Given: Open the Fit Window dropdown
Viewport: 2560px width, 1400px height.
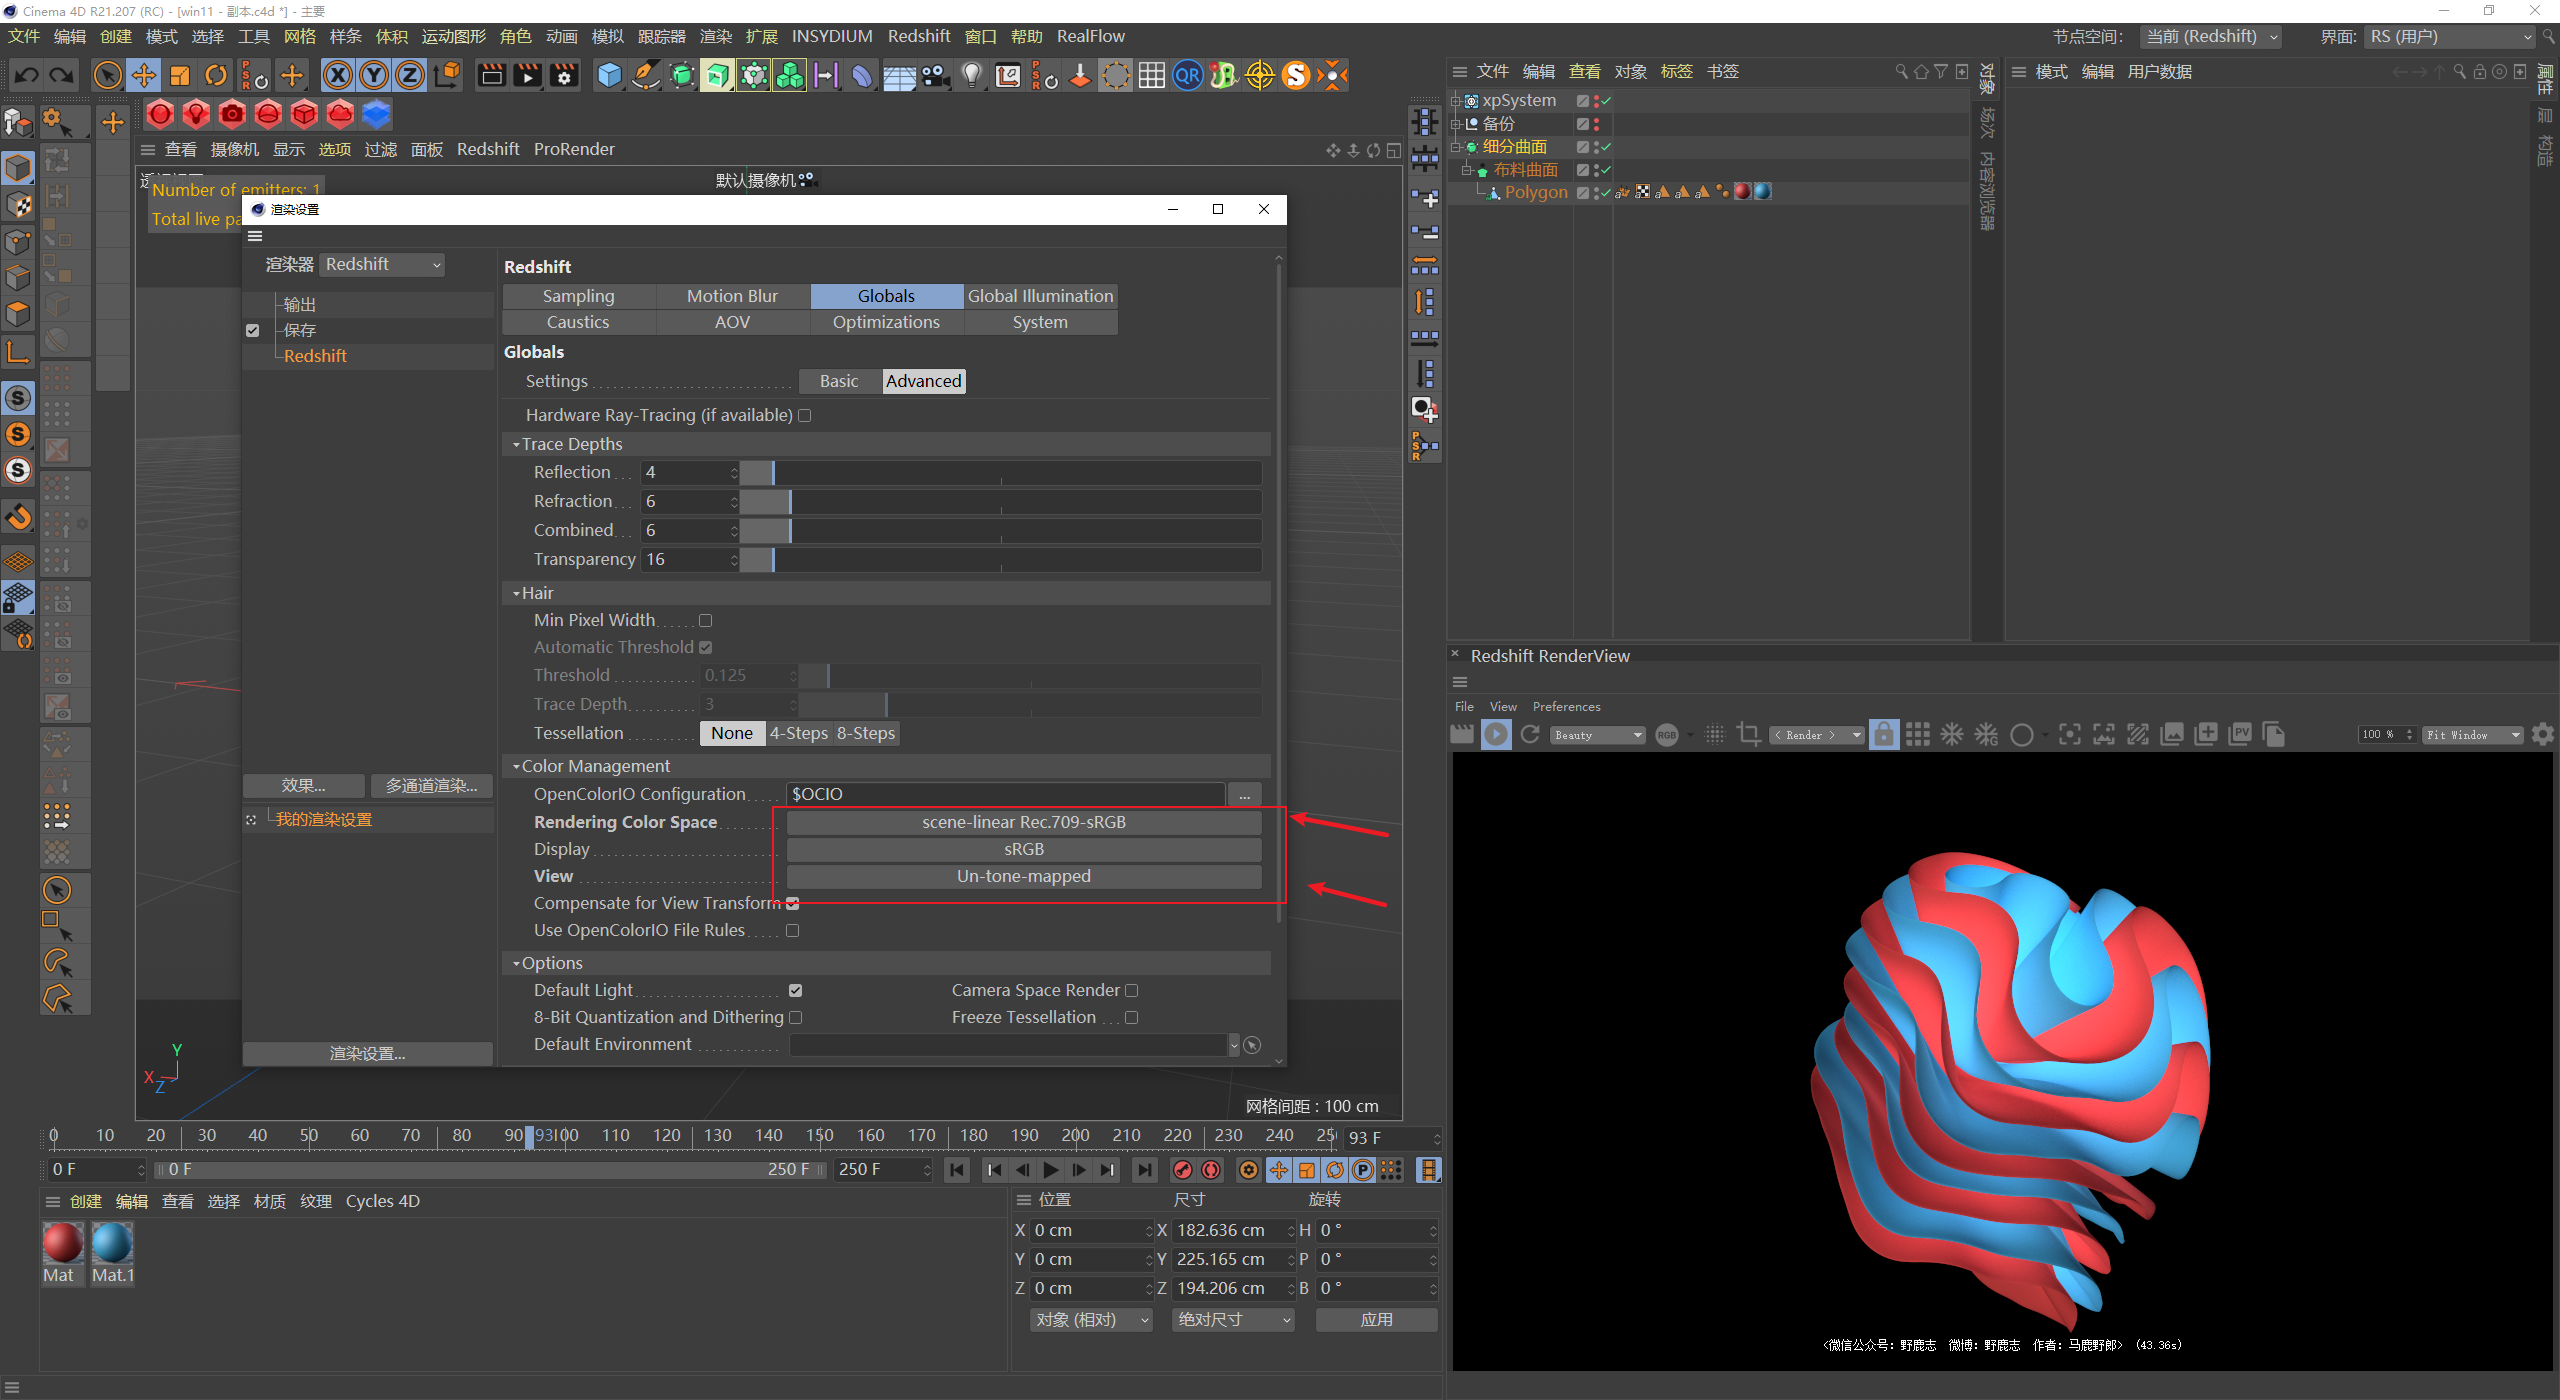Looking at the screenshot, I should pyautogui.click(x=2472, y=735).
